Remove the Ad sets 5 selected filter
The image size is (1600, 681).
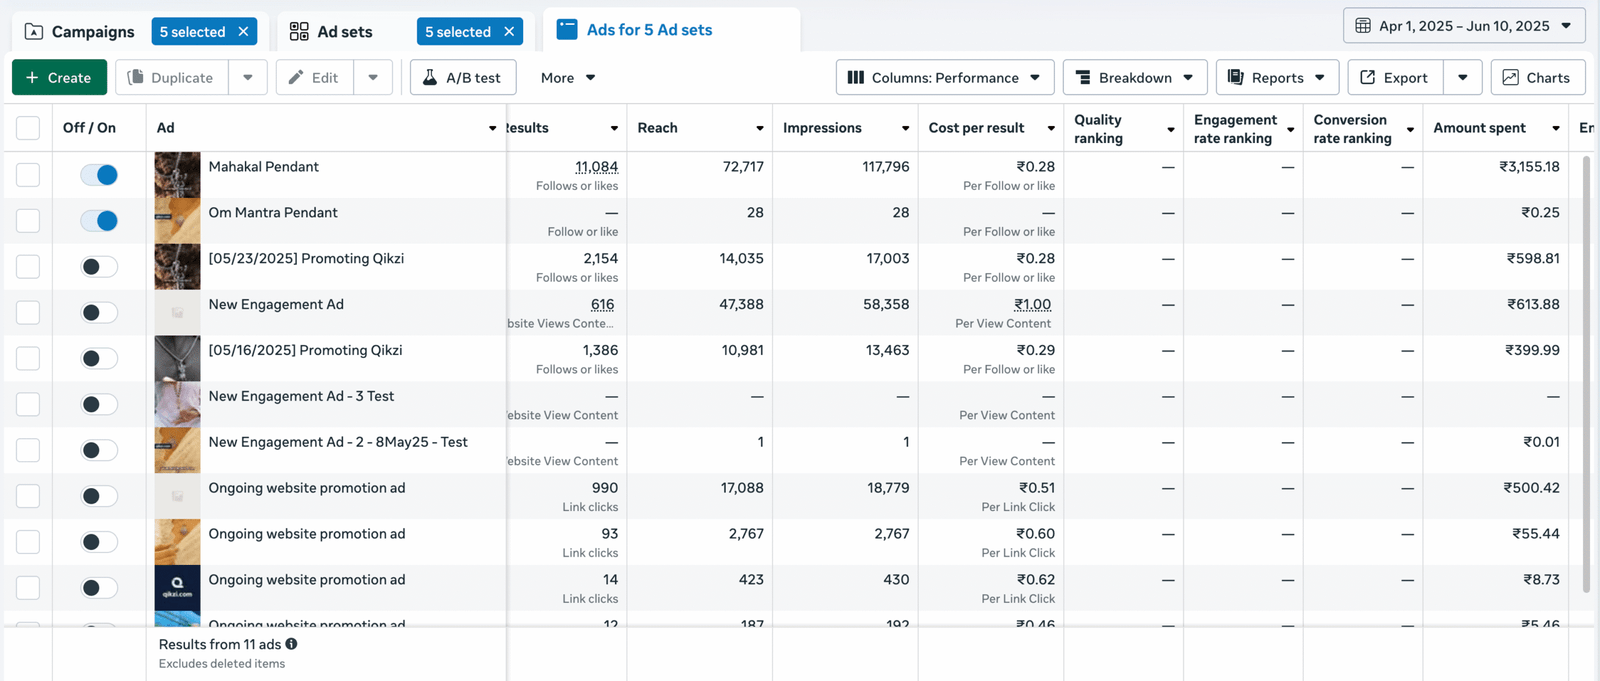click(509, 32)
